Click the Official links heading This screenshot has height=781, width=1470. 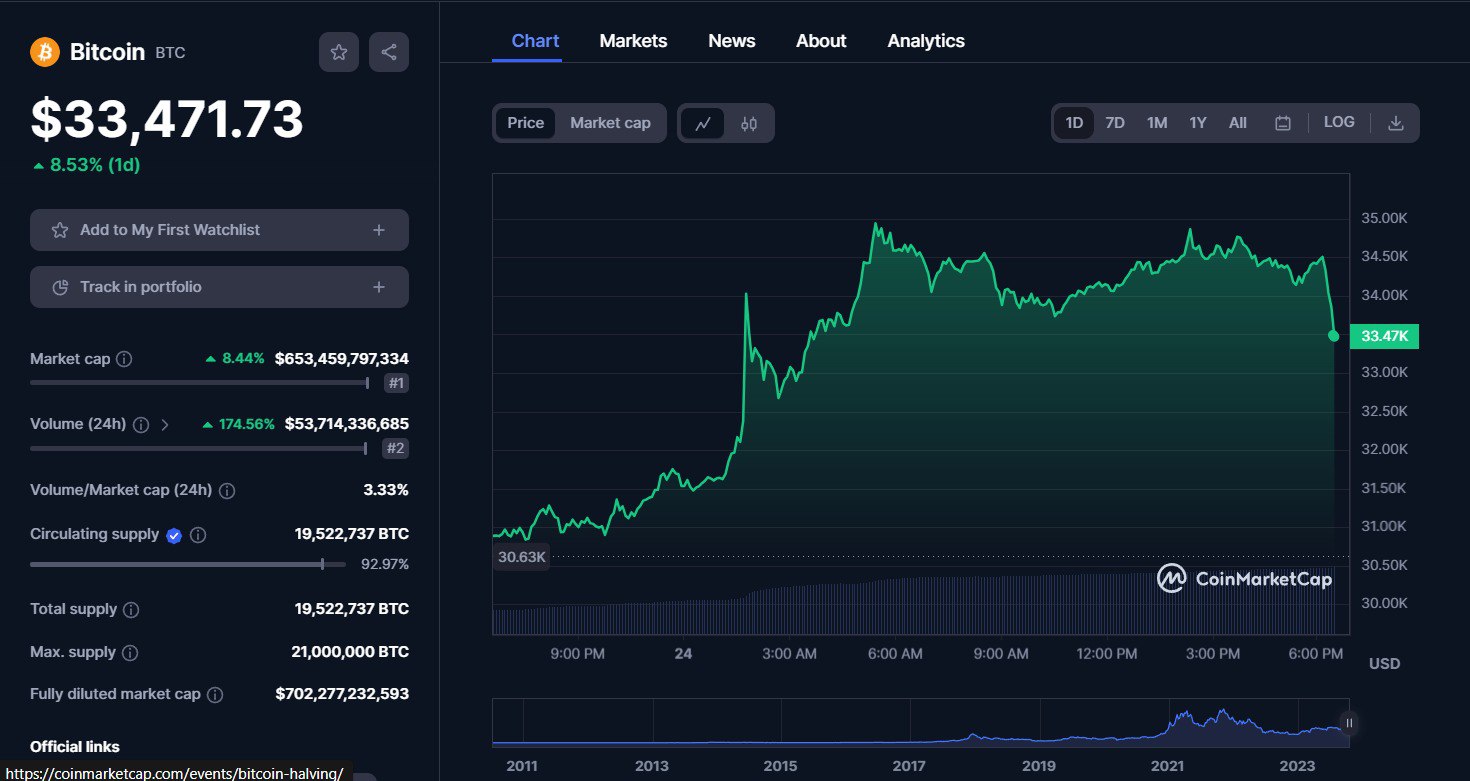[75, 746]
